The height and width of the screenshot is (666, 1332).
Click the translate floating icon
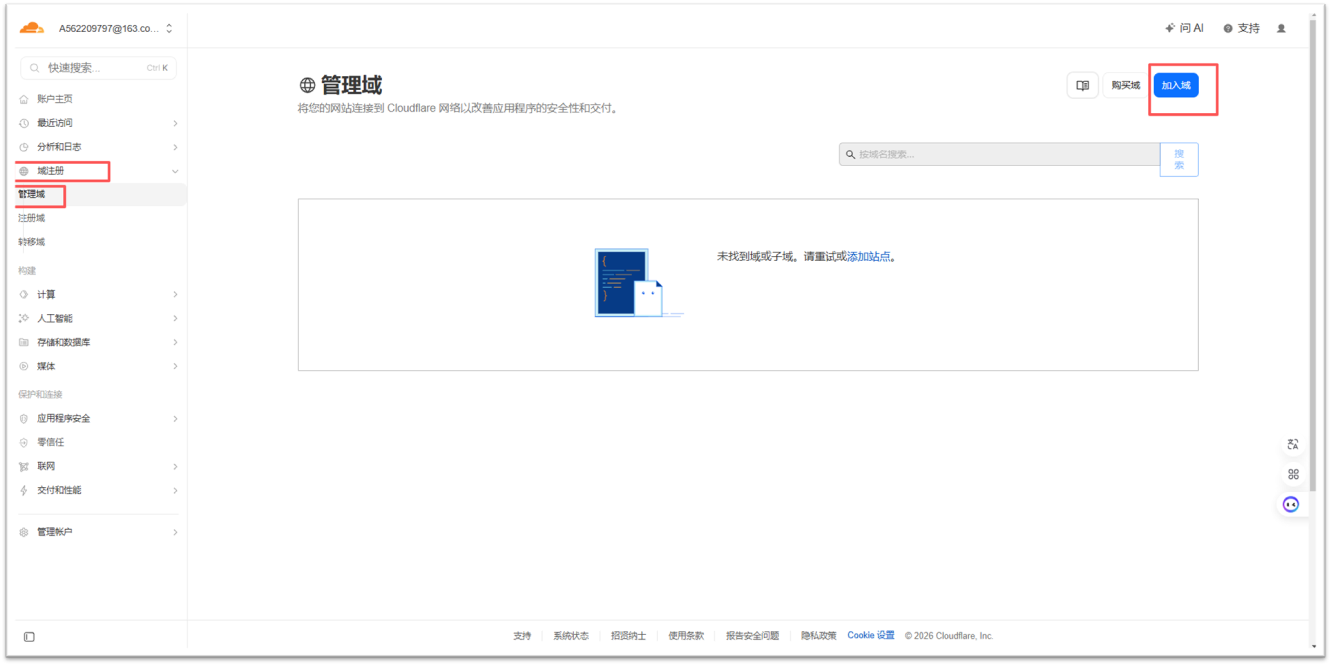click(x=1292, y=444)
